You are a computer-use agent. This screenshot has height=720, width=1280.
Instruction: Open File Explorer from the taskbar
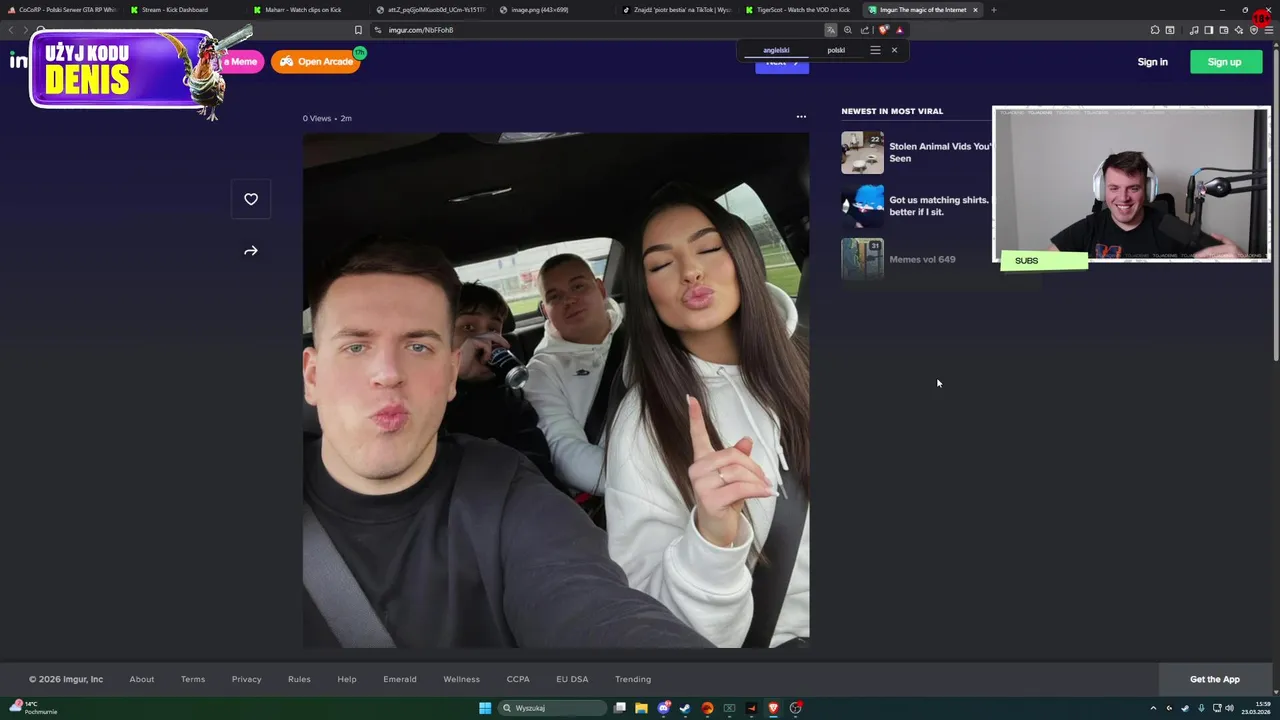641,708
